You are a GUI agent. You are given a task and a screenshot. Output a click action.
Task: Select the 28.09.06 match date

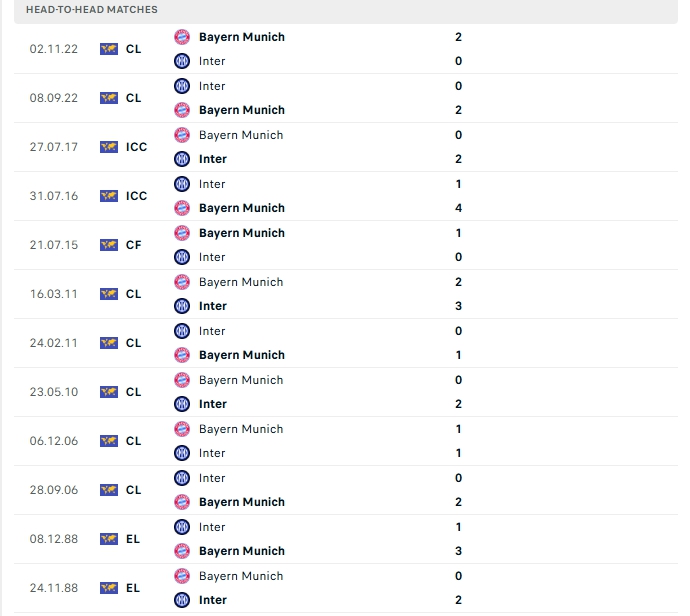pos(54,490)
